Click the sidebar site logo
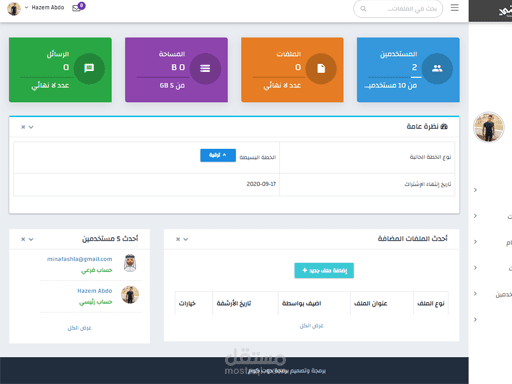This screenshot has width=512, height=384. (x=505, y=11)
